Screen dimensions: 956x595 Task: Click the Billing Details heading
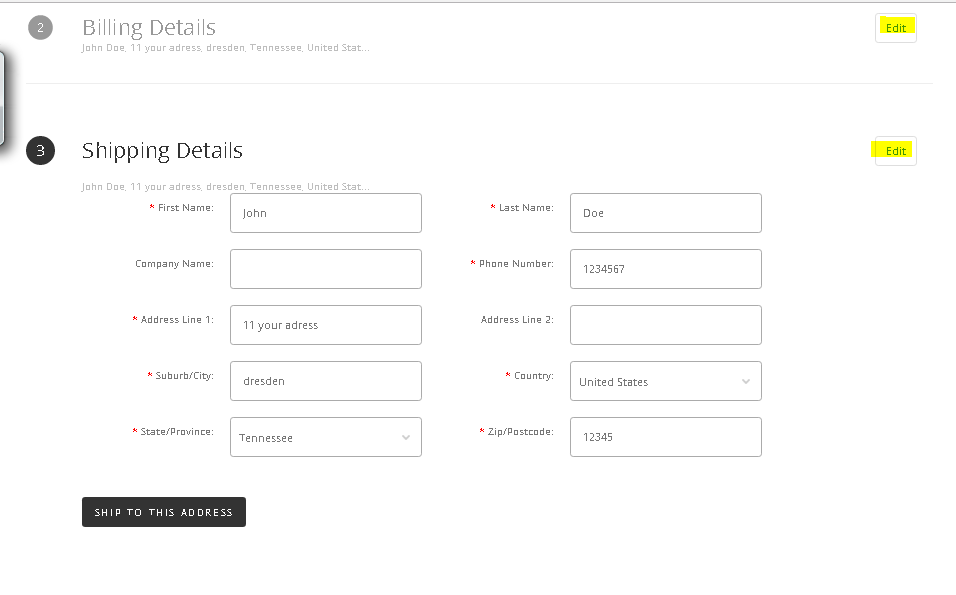point(149,28)
